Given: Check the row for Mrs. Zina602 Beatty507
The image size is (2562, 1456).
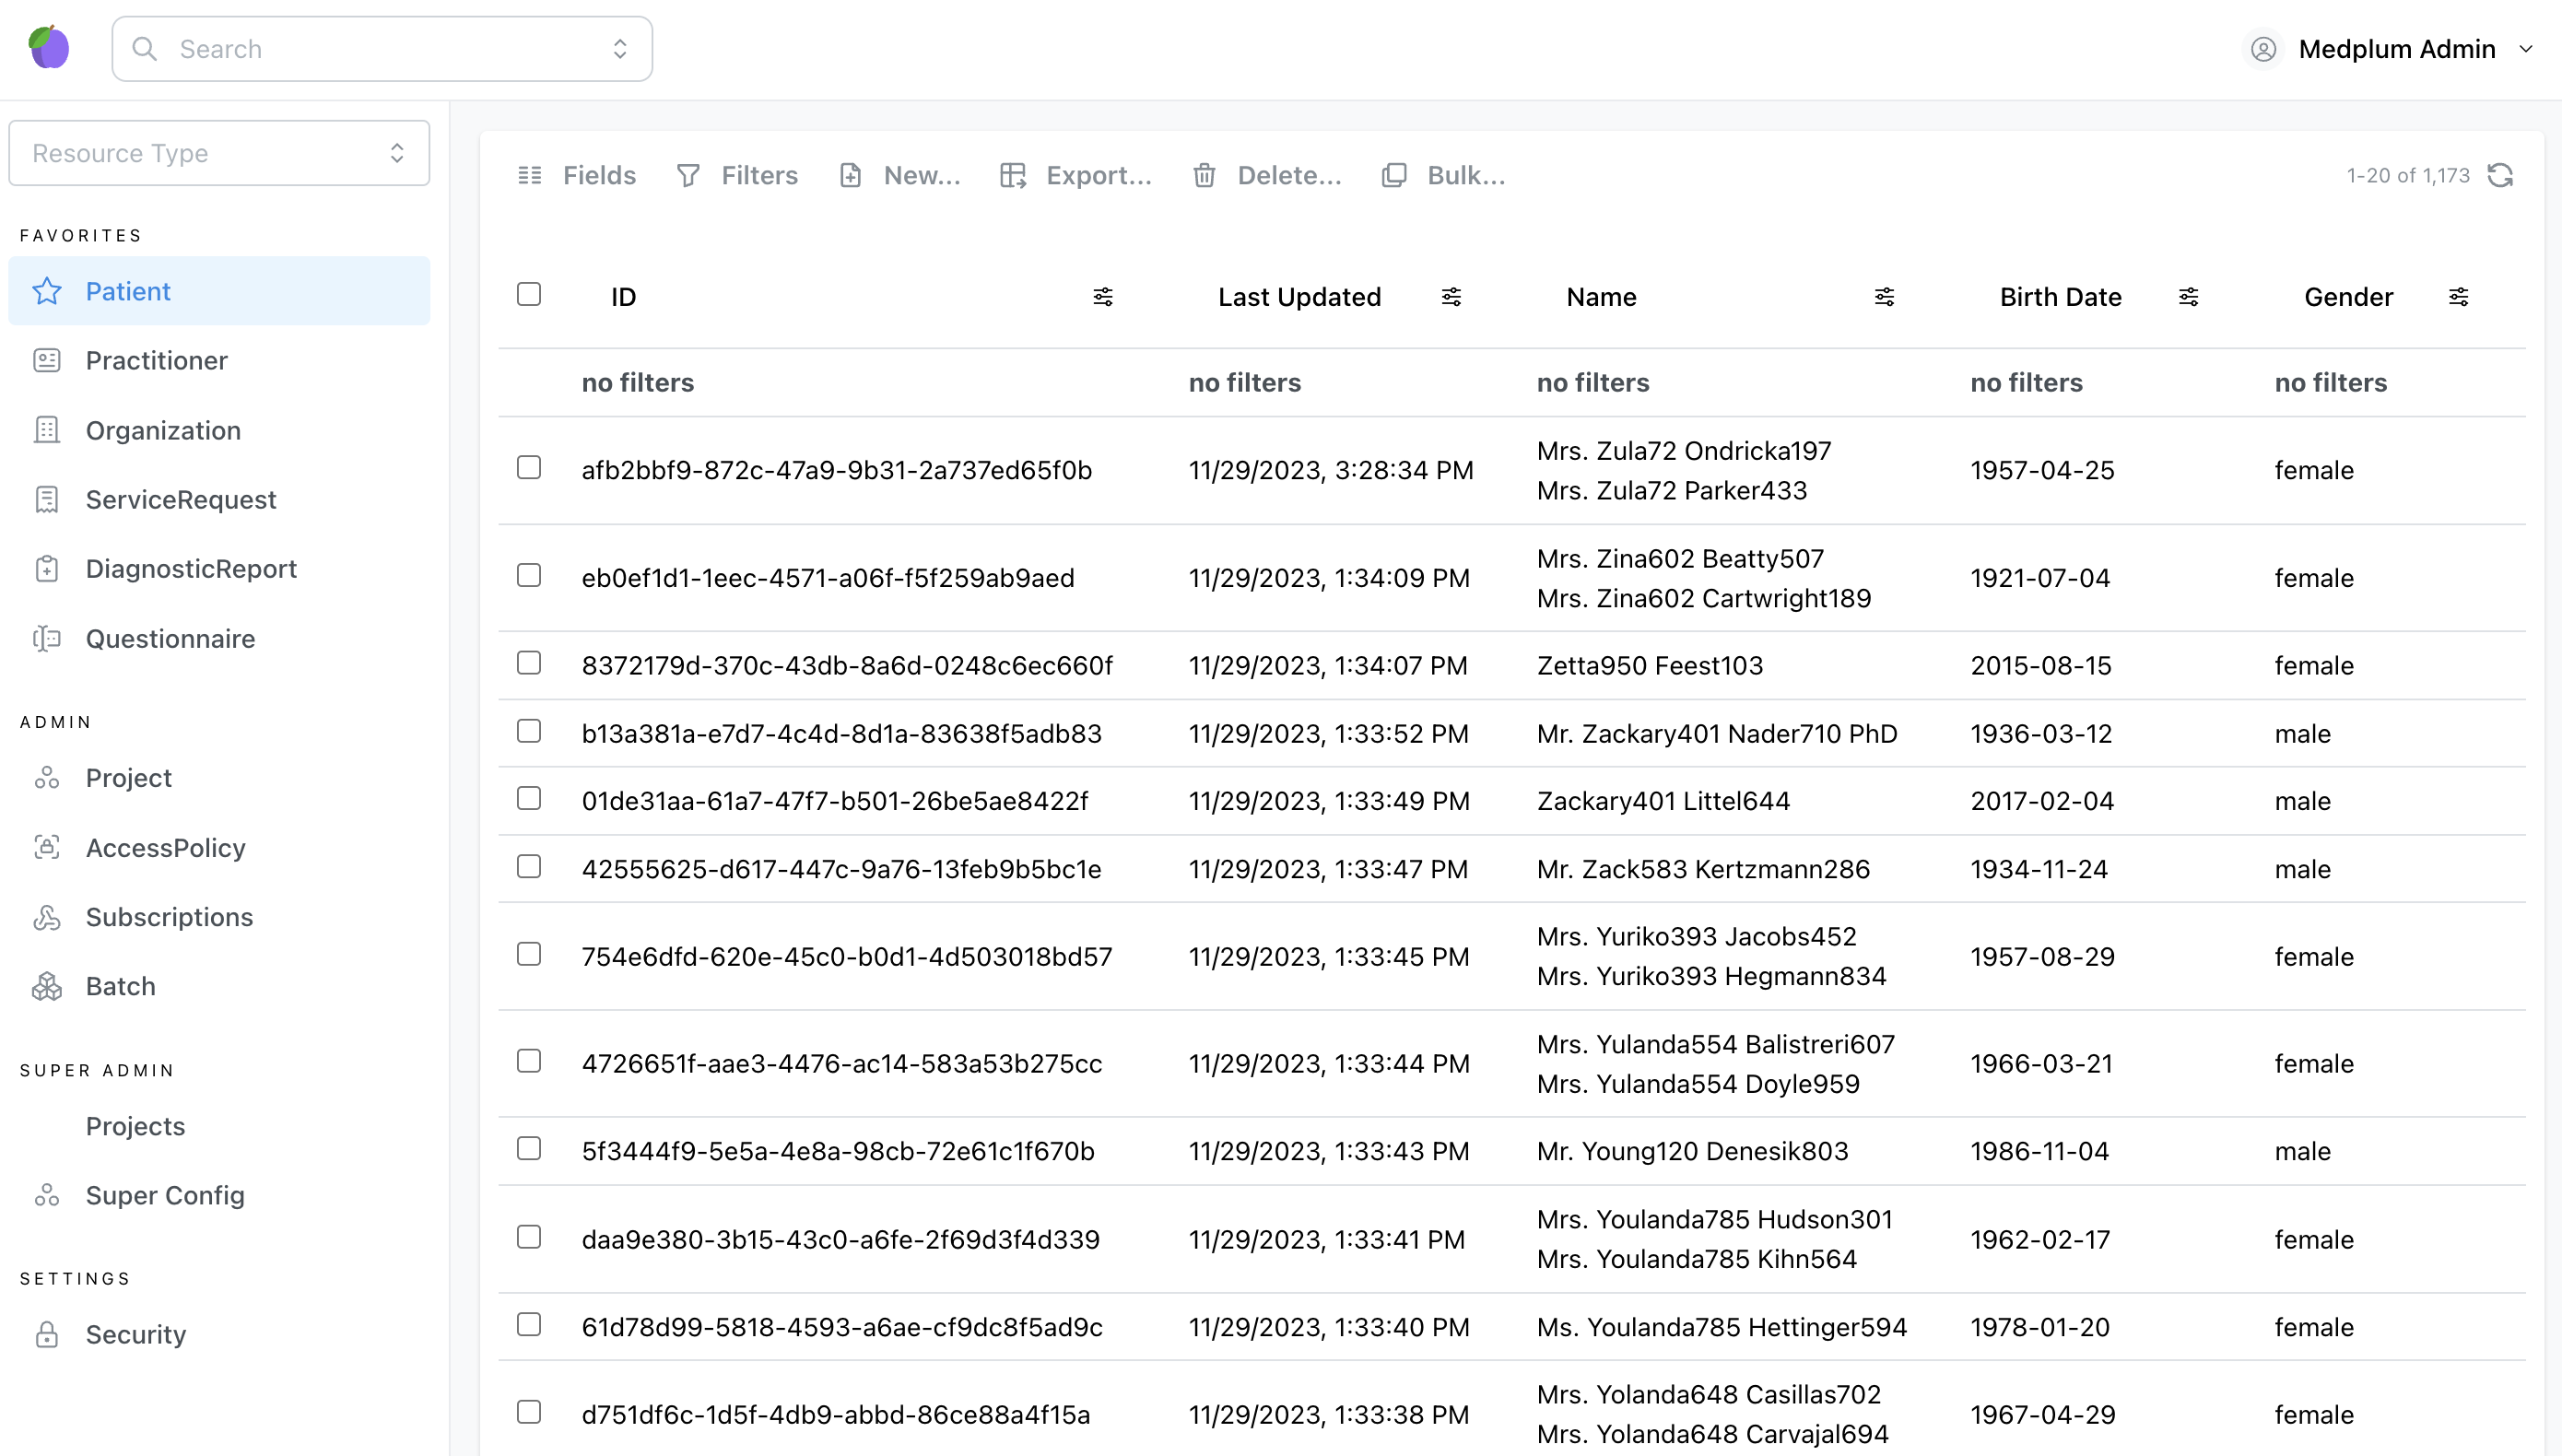Looking at the screenshot, I should (529, 575).
